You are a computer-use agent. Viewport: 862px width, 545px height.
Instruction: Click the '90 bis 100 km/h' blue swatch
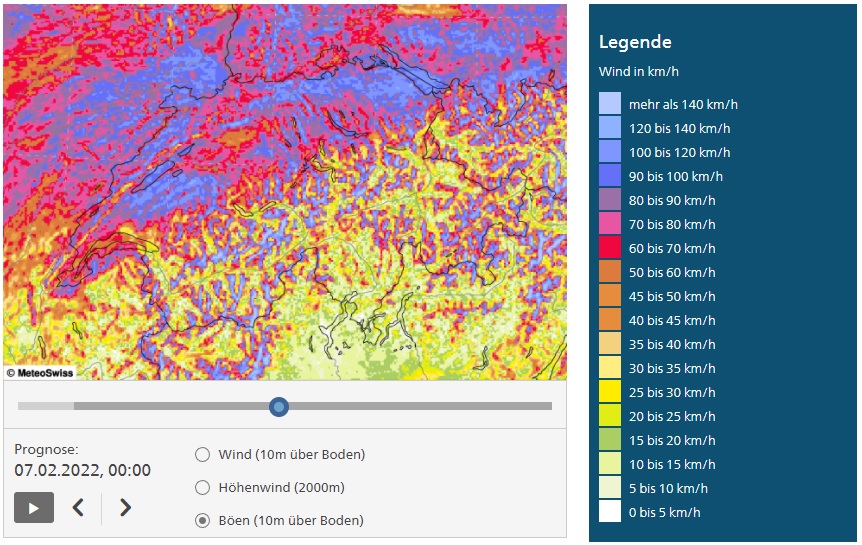610,176
